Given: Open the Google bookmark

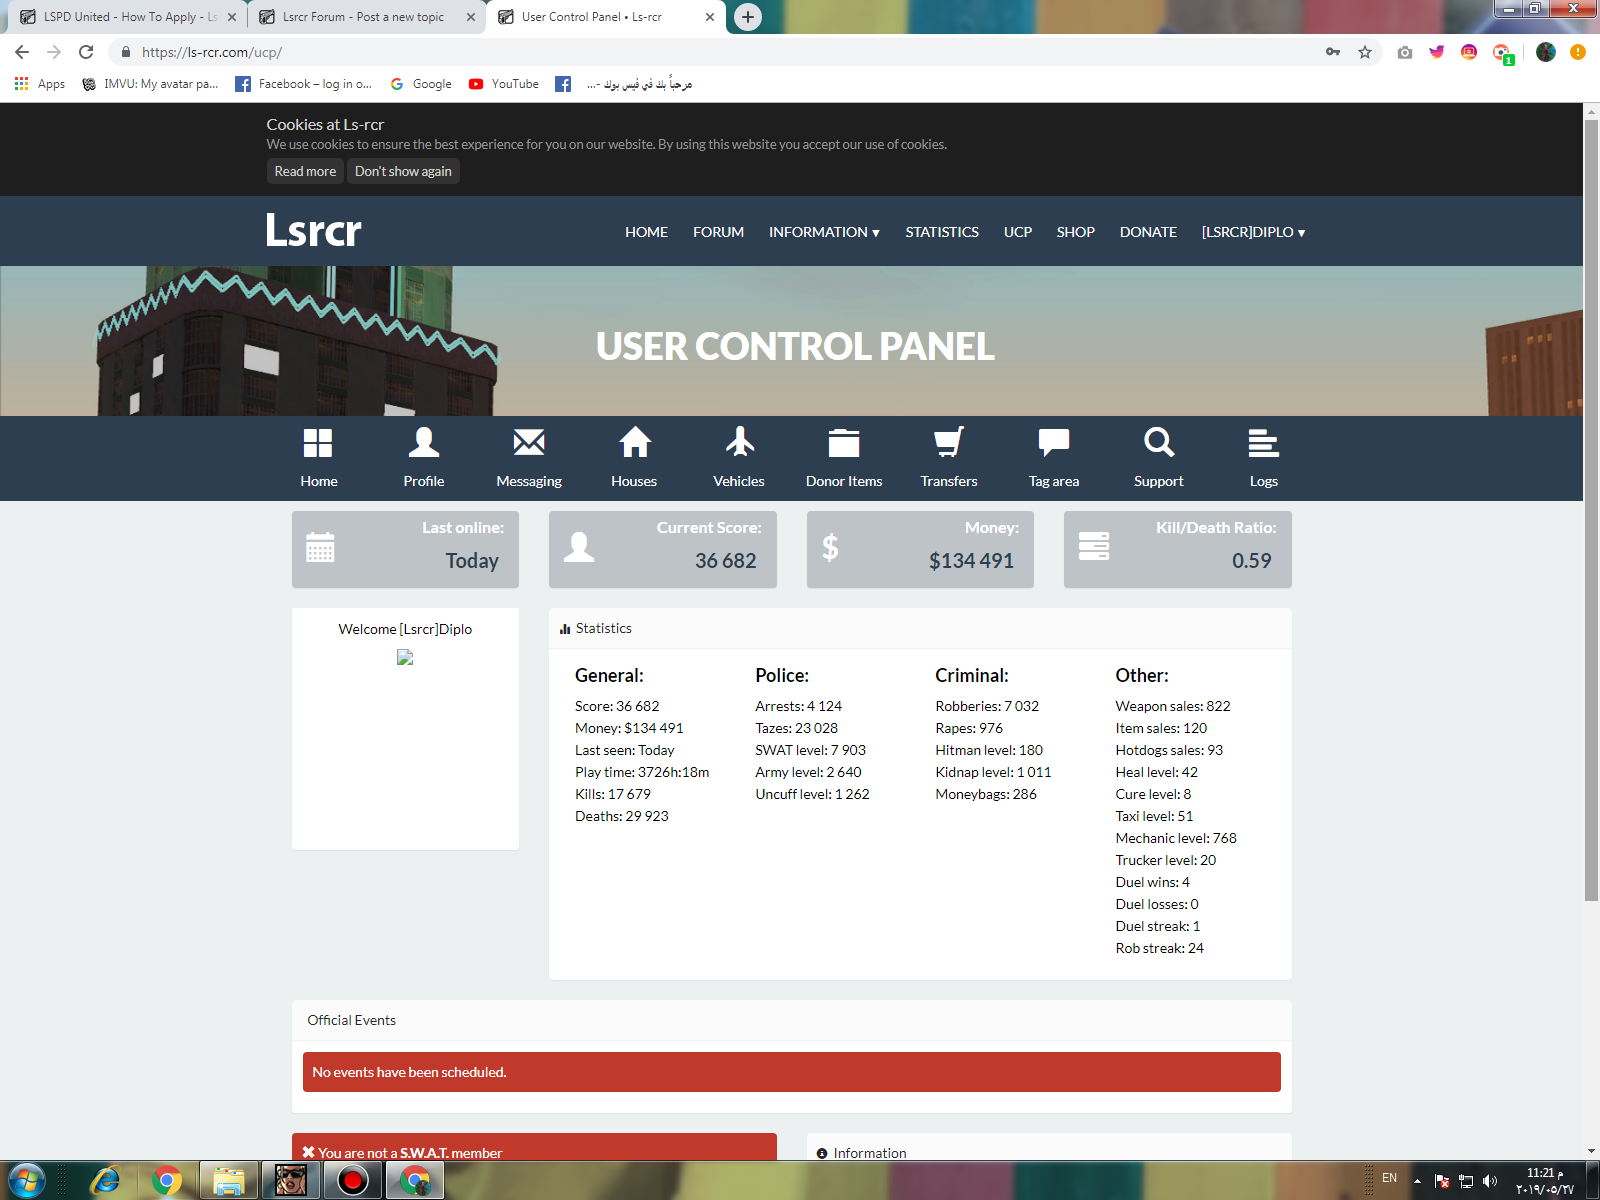Looking at the screenshot, I should point(421,84).
